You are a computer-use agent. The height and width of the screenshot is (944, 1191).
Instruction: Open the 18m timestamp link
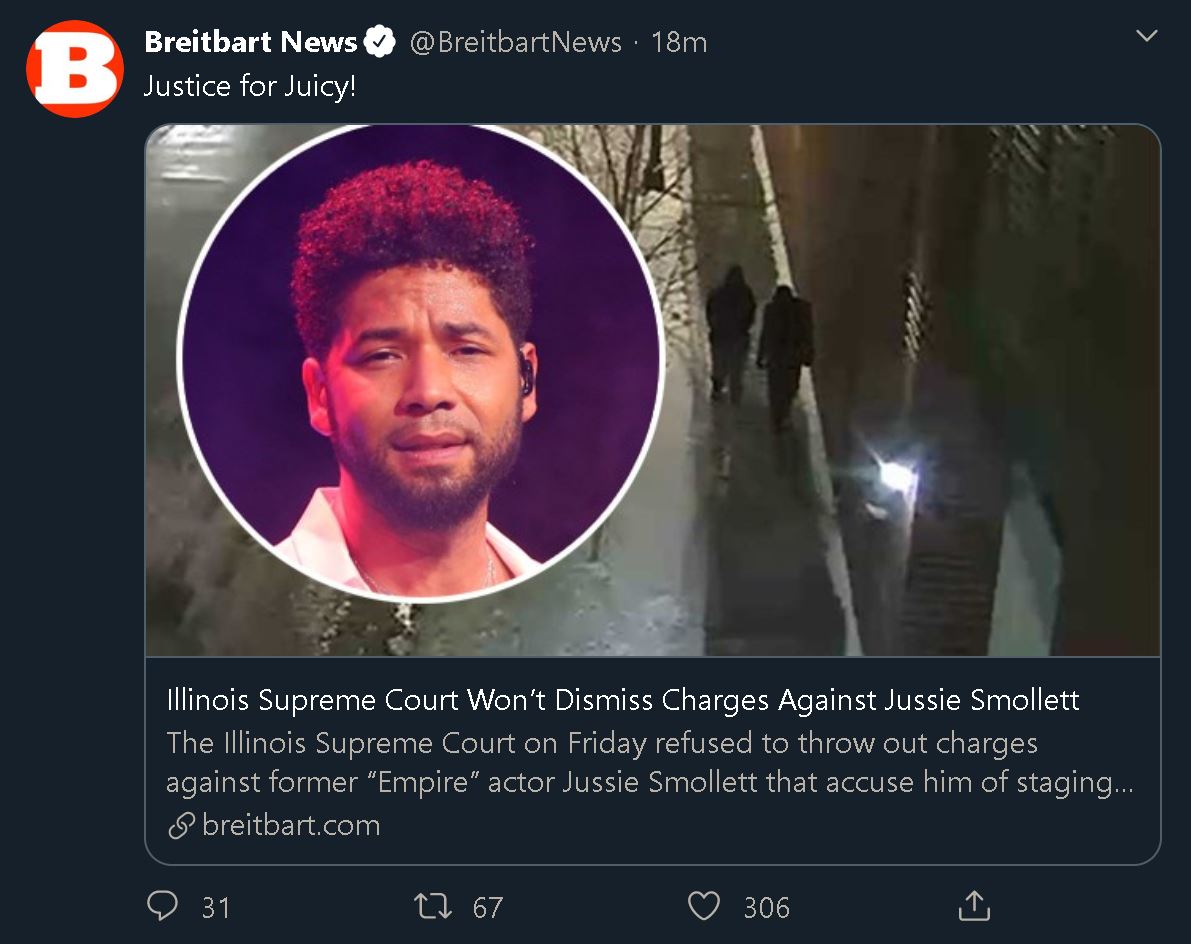(678, 43)
